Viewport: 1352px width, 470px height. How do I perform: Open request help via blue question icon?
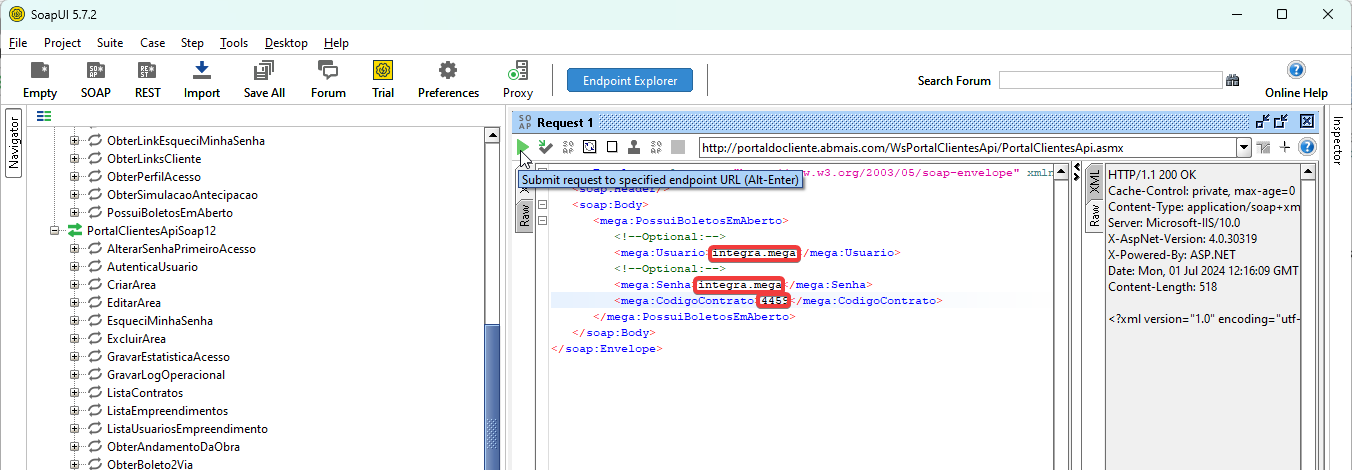pos(1306,147)
